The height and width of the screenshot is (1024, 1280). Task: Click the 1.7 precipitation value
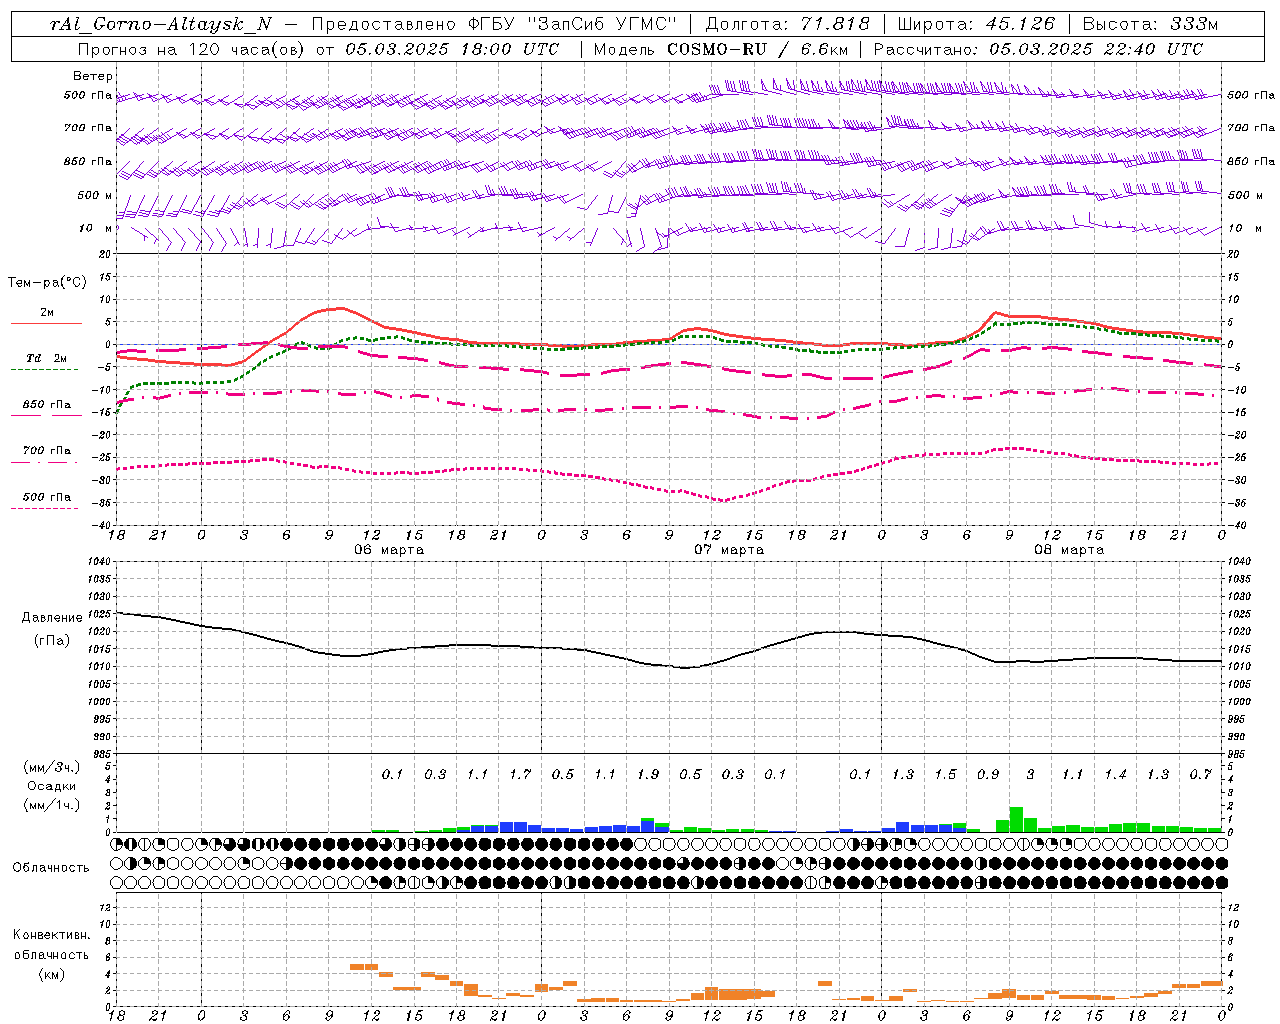pyautogui.click(x=520, y=774)
